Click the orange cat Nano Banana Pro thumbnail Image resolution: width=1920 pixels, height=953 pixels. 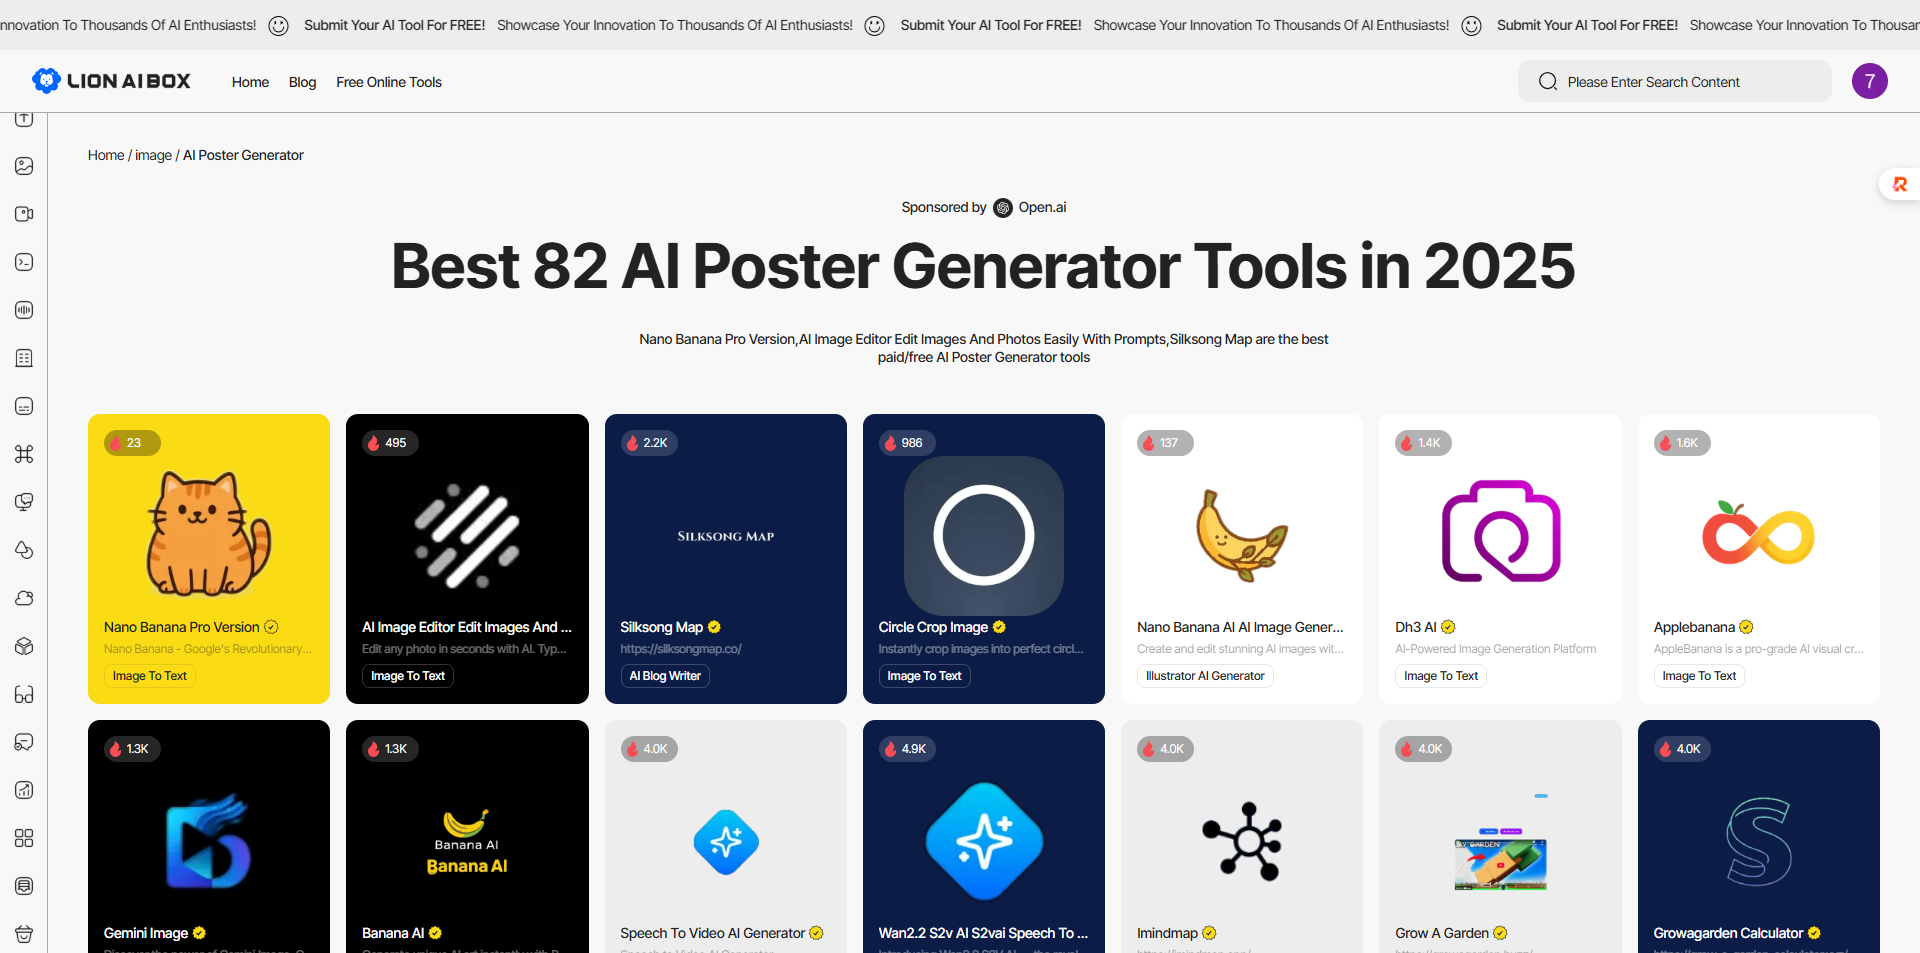pyautogui.click(x=209, y=533)
